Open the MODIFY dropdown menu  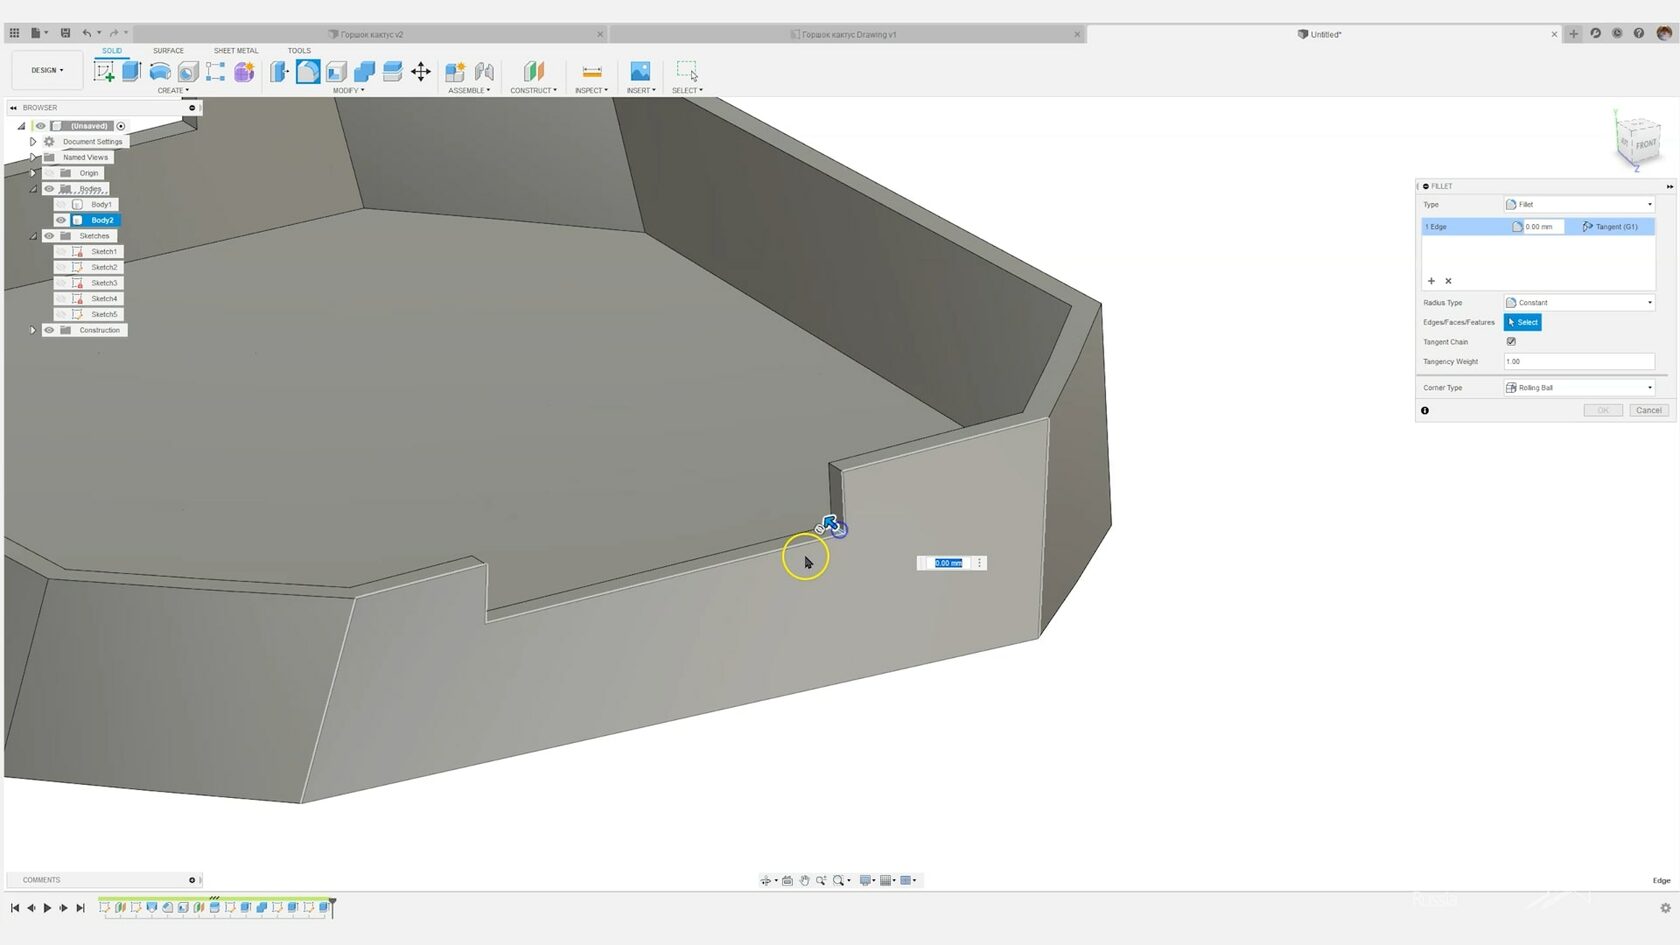tap(348, 90)
